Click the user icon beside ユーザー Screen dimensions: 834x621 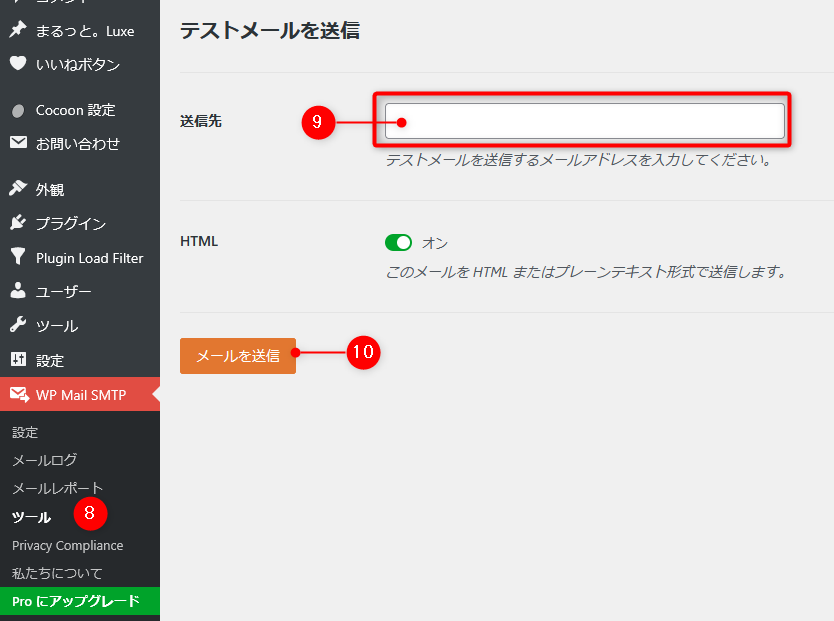(18, 290)
